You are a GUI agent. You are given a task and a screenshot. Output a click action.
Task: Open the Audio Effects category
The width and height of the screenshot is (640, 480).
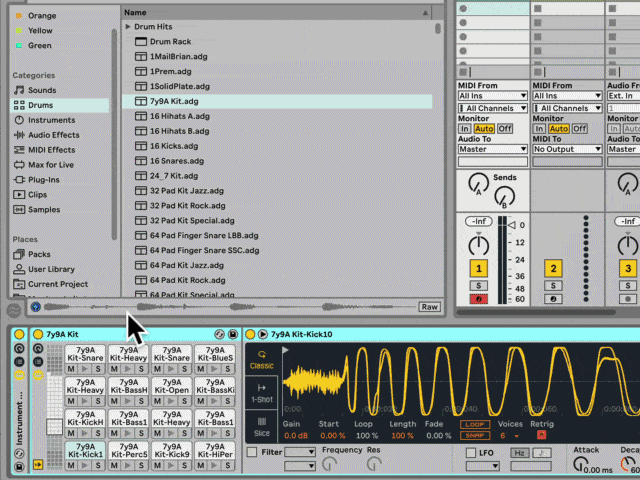(53, 135)
